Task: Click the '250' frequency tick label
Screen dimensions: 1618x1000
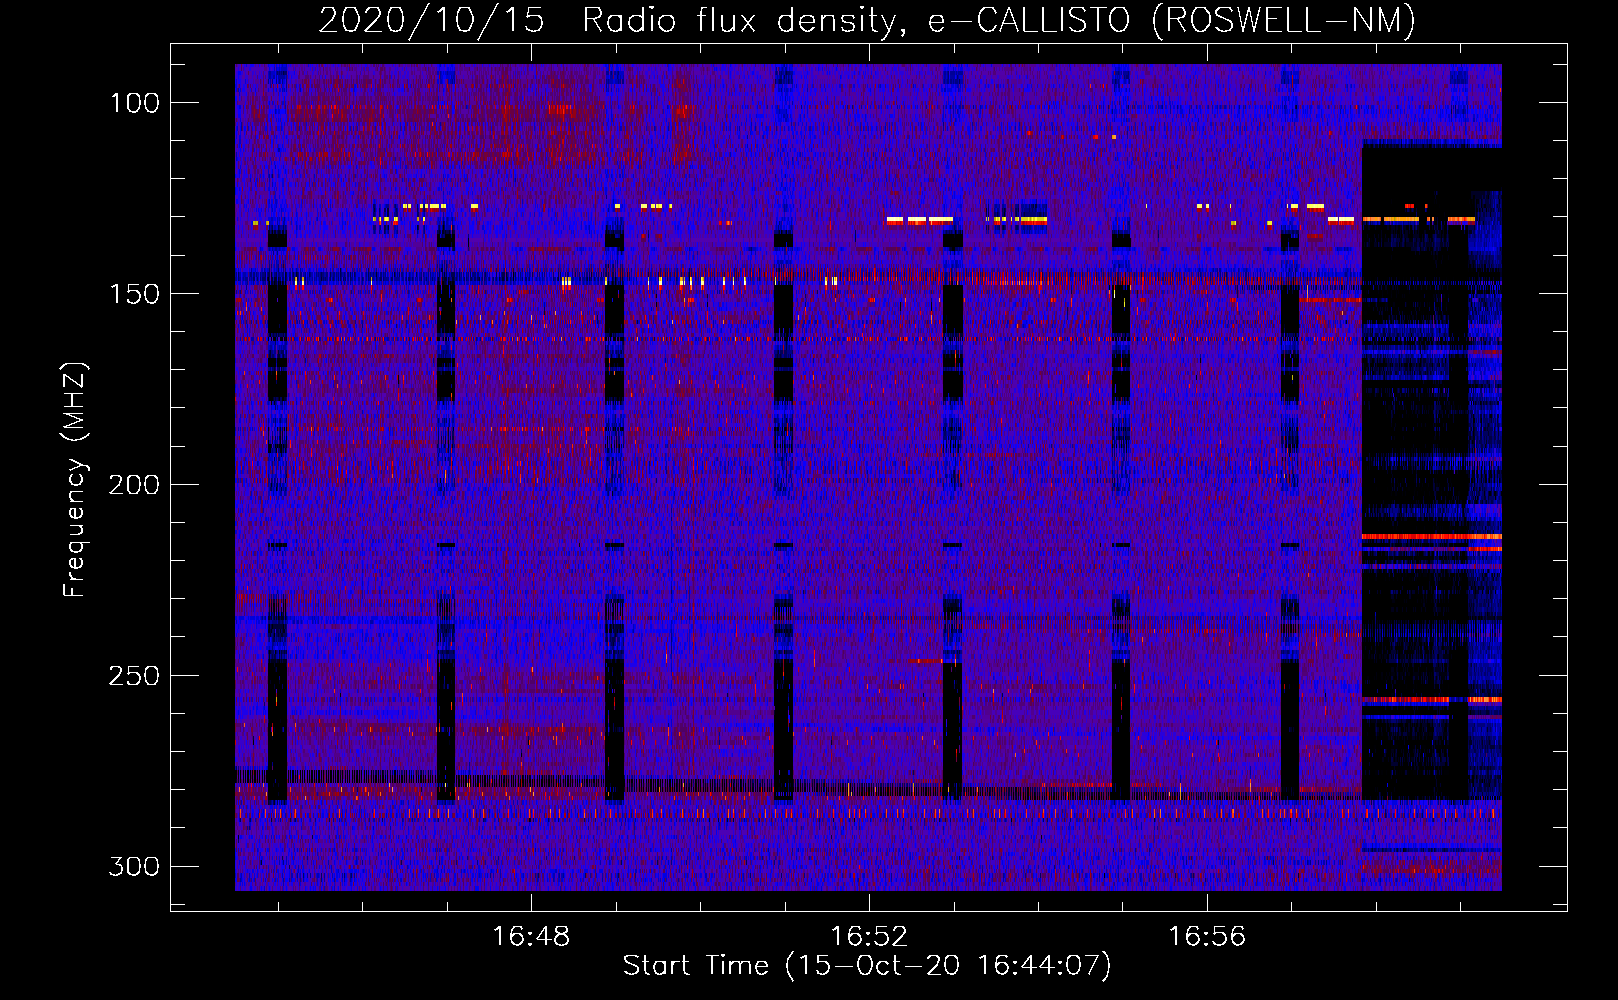Action: point(134,676)
